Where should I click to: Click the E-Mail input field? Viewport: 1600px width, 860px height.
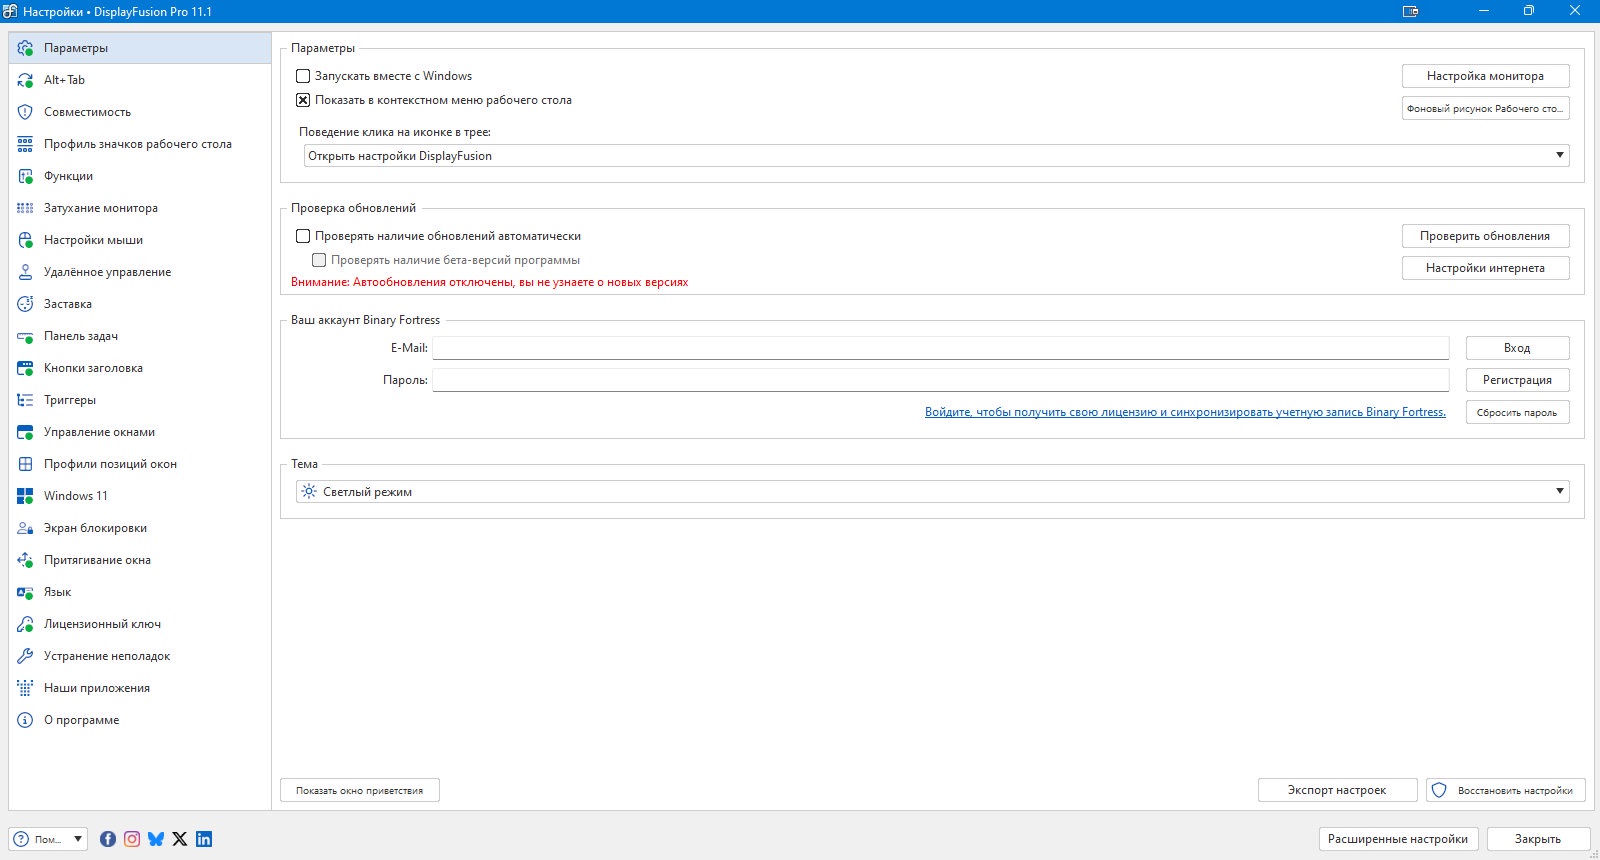(940, 348)
